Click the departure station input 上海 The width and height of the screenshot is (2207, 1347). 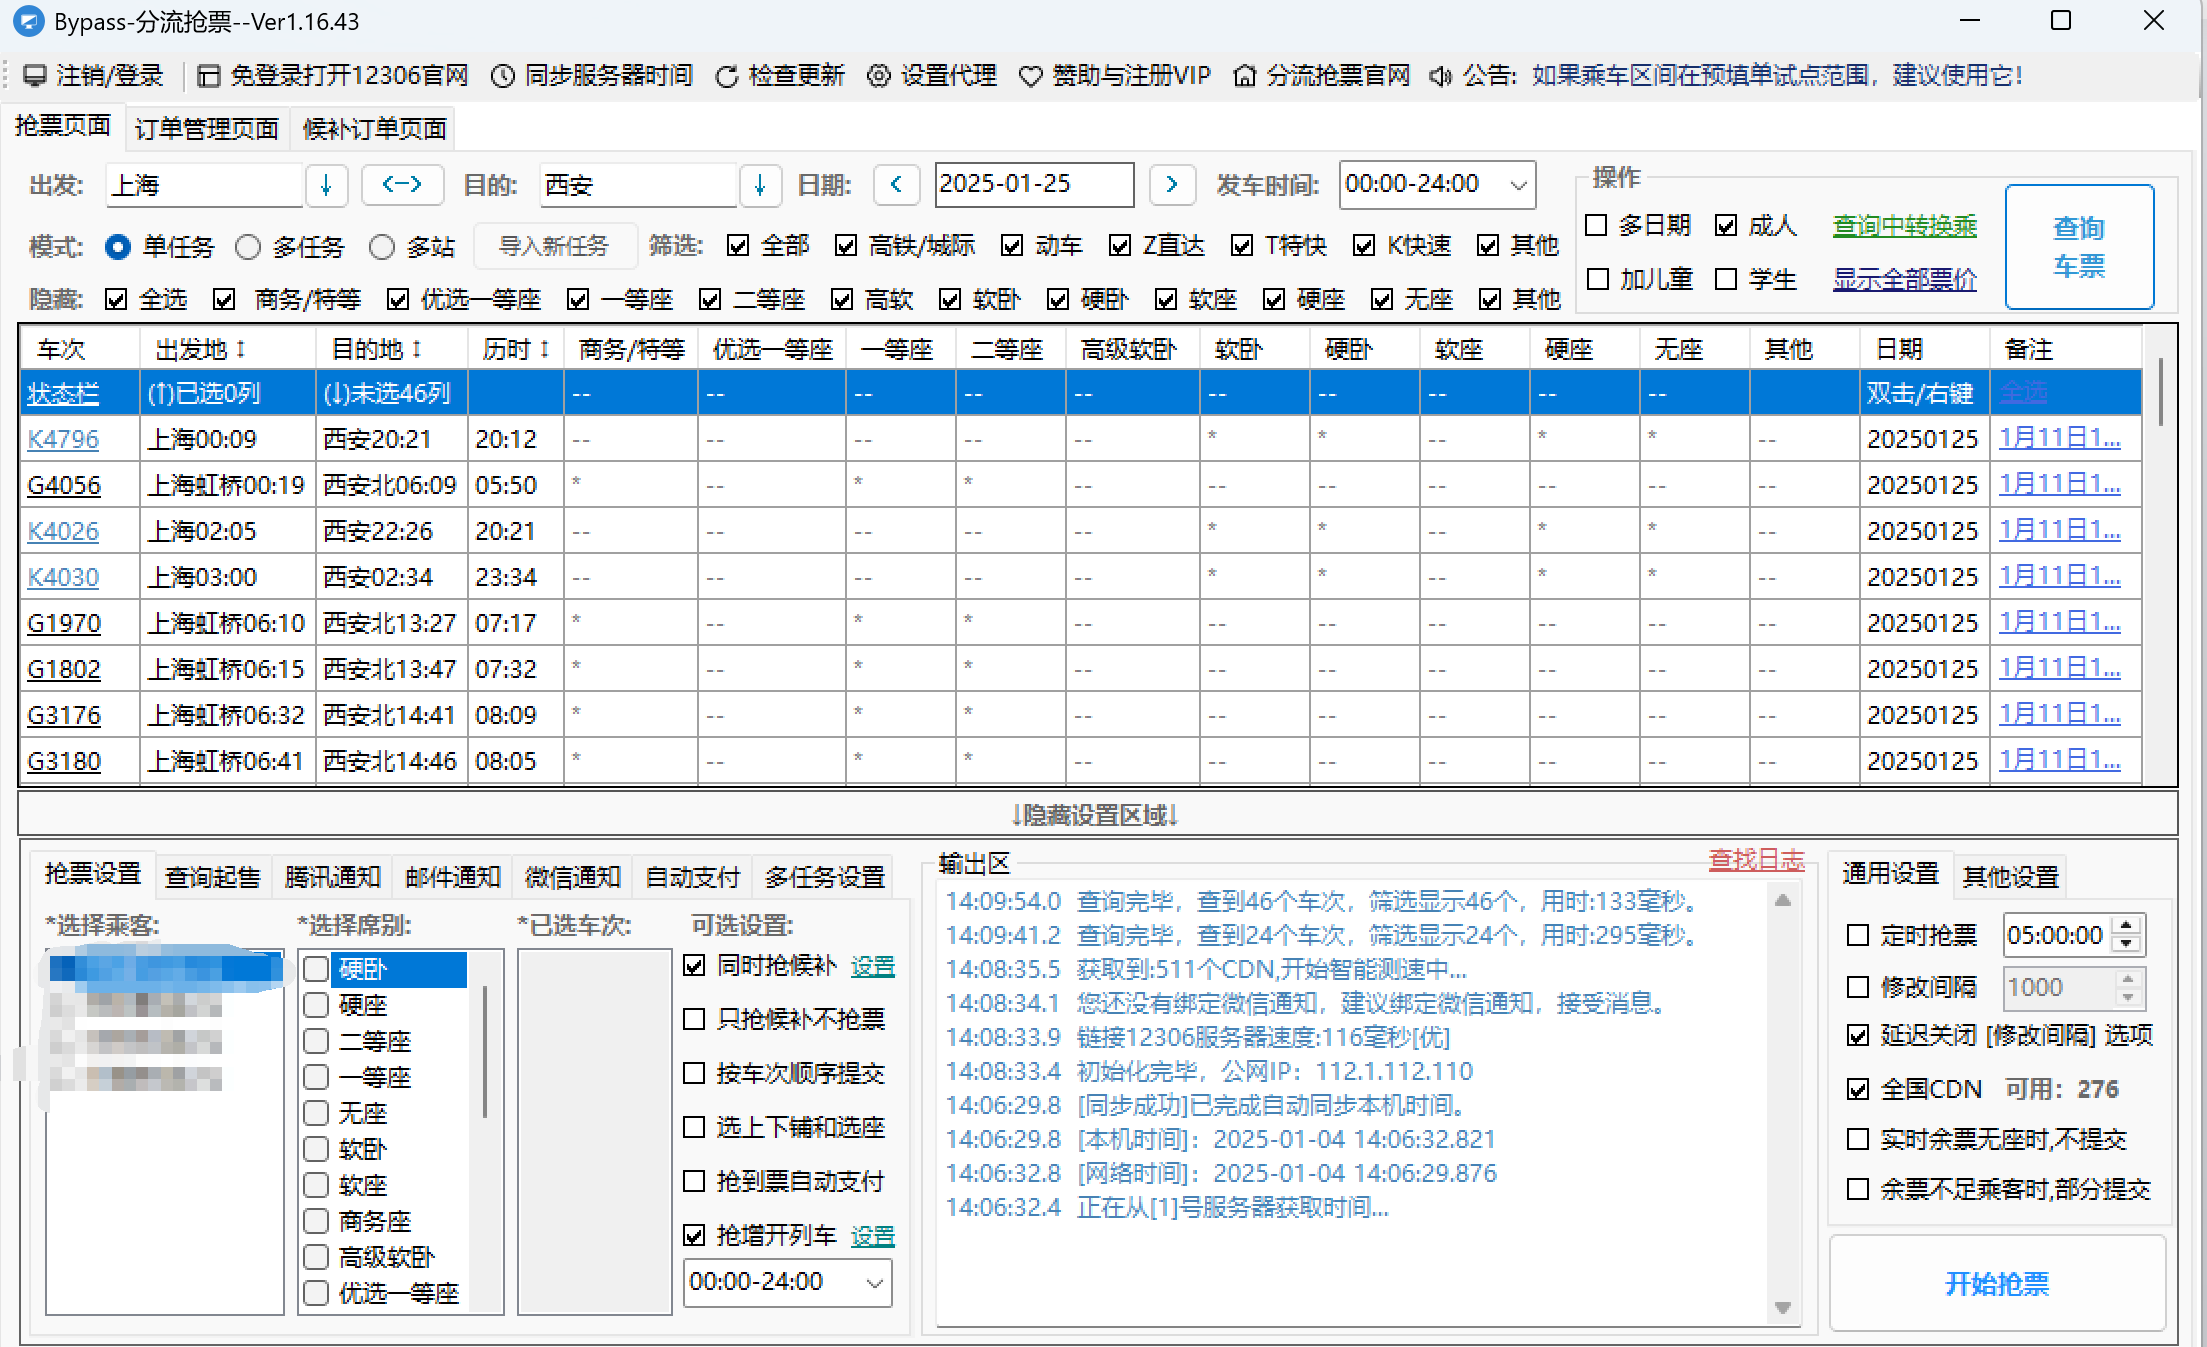click(x=204, y=185)
